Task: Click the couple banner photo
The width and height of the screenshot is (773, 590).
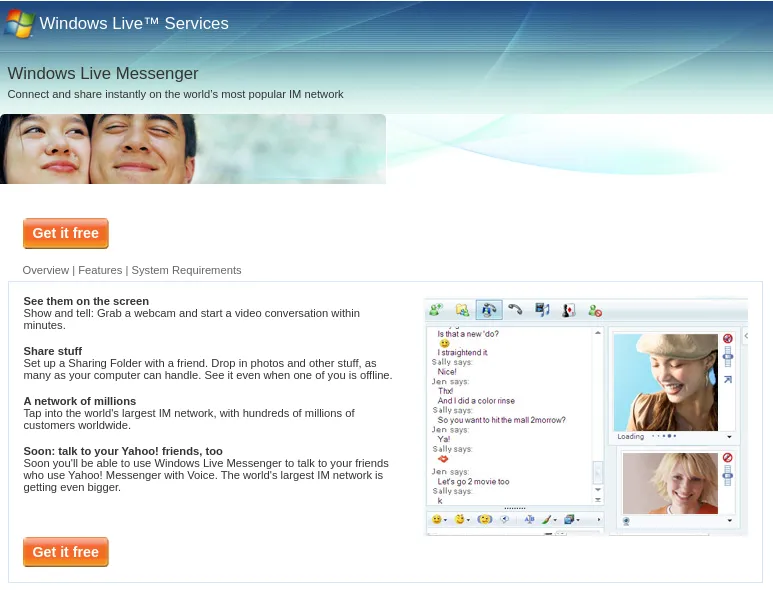Action: pos(193,149)
